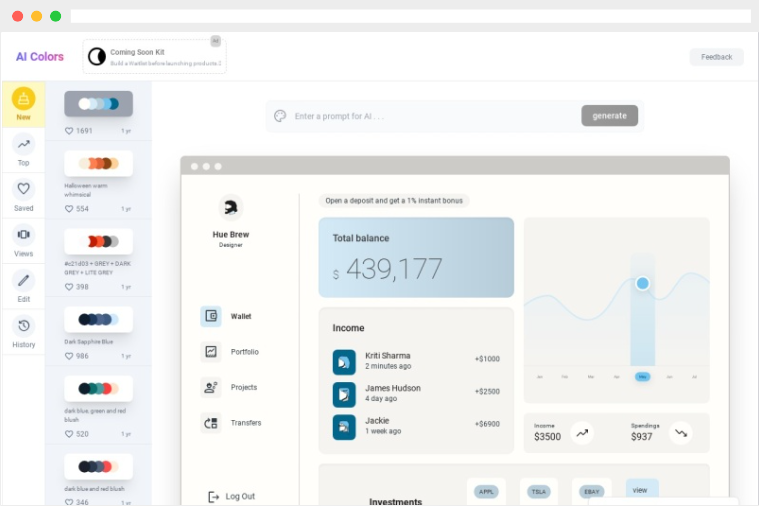Select the dark blue, green and red blush swatch

pyautogui.click(x=98, y=388)
